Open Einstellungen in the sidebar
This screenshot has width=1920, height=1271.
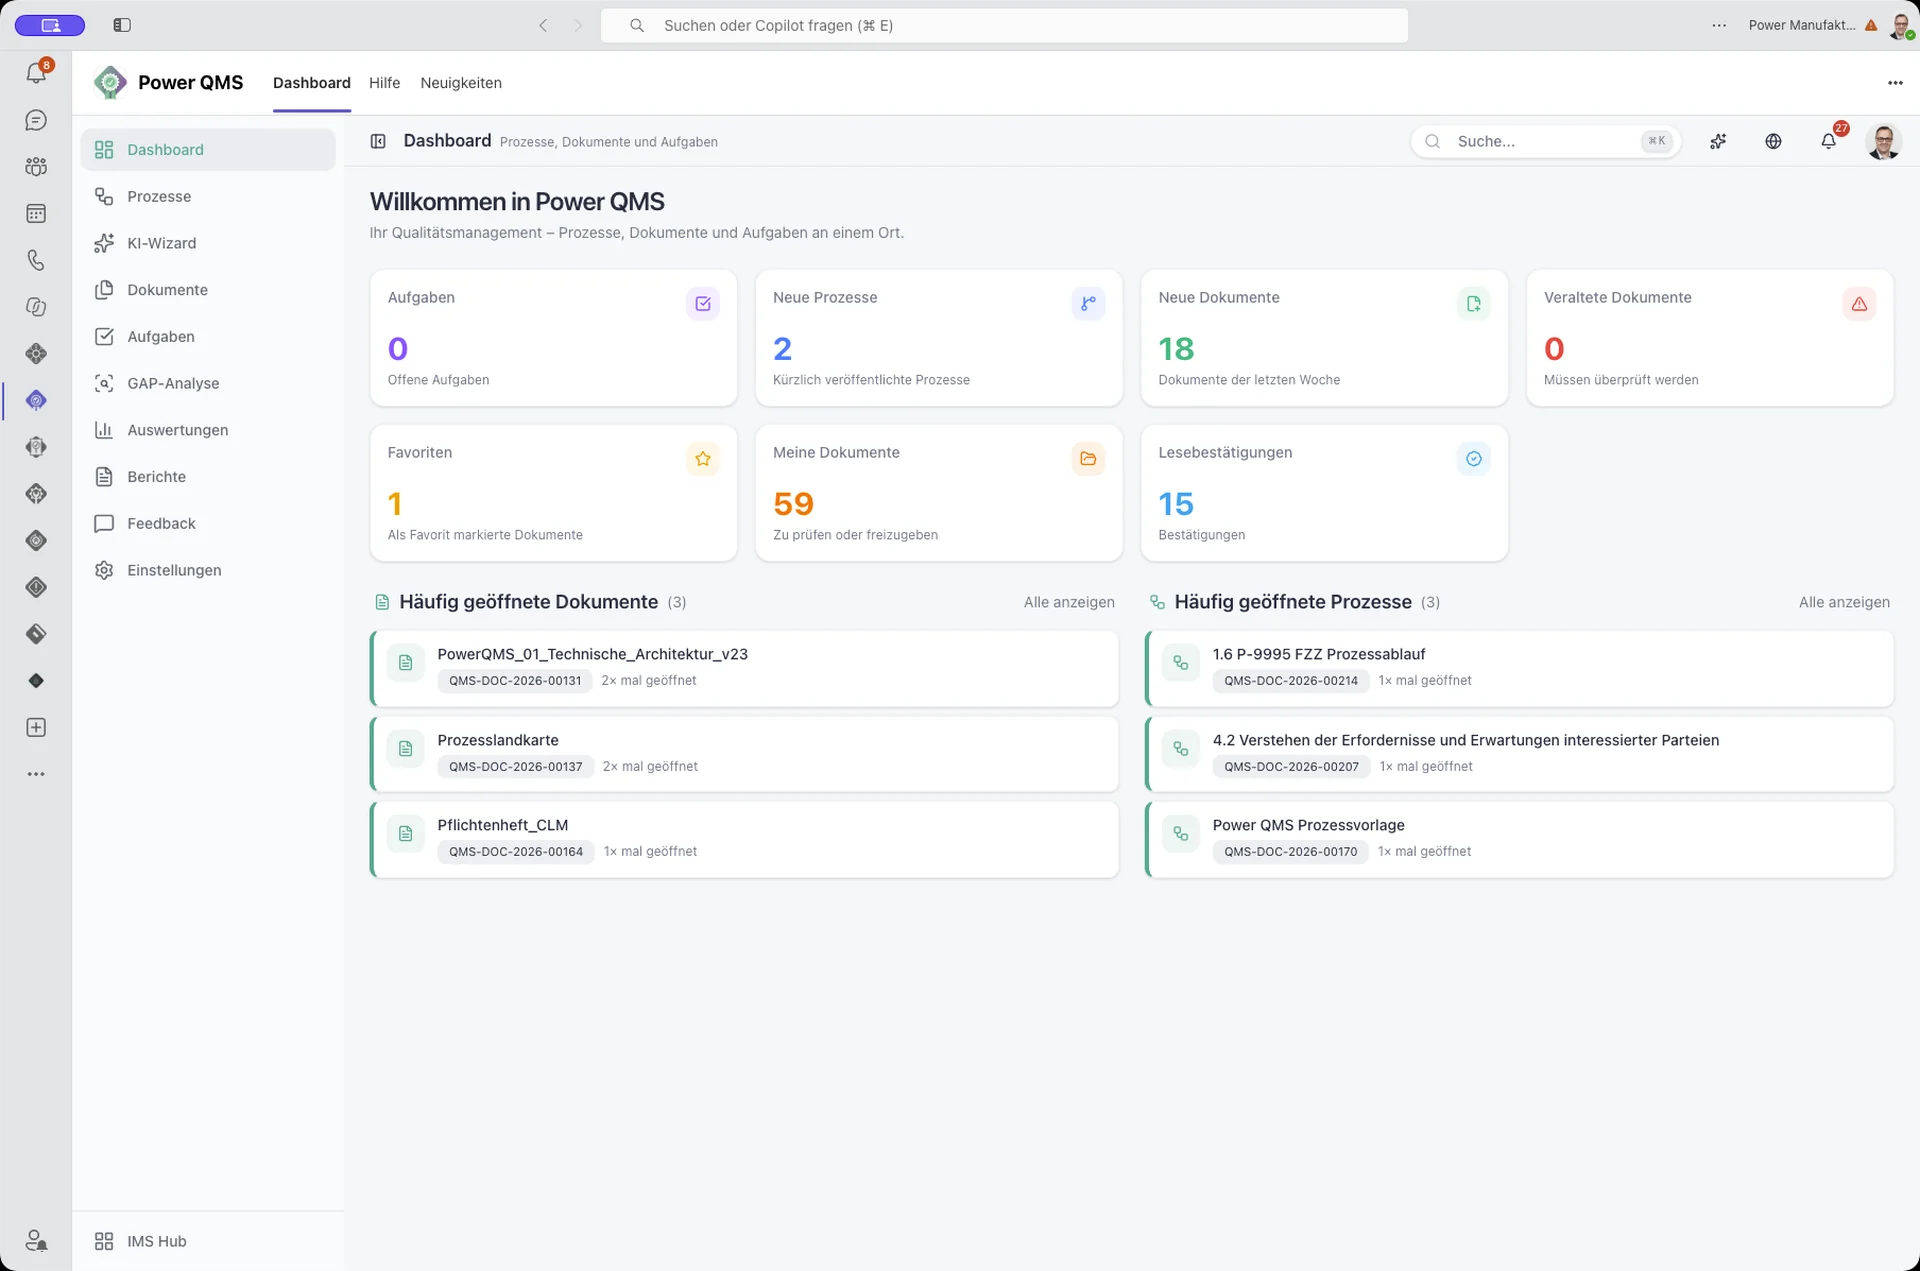[x=208, y=570]
